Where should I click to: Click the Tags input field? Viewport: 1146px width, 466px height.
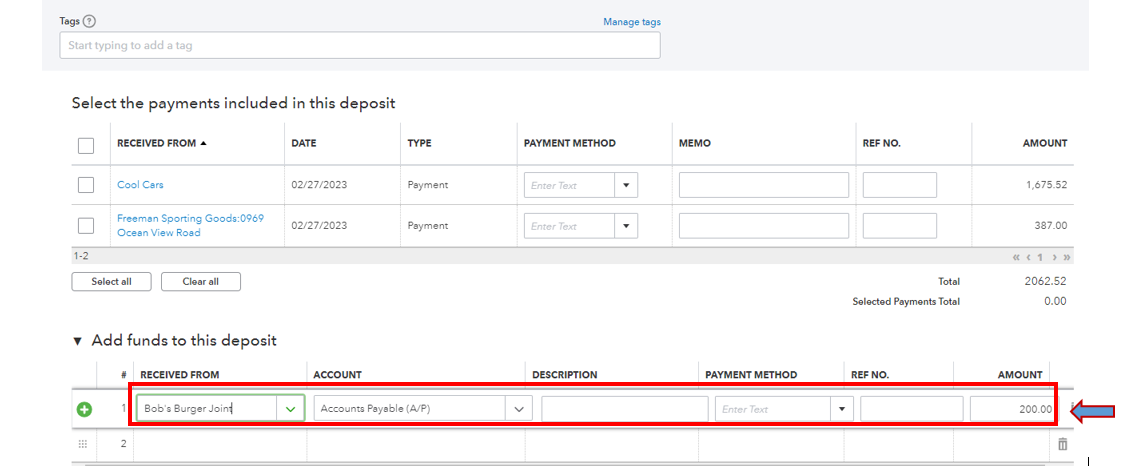coord(359,46)
